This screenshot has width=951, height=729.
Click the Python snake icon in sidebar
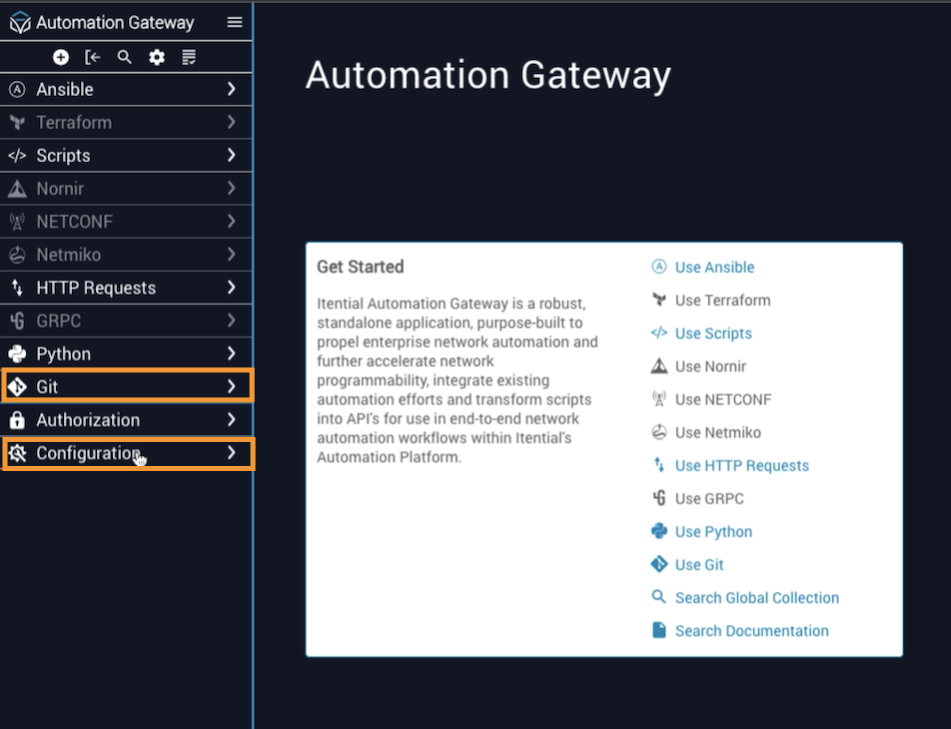[x=17, y=354]
